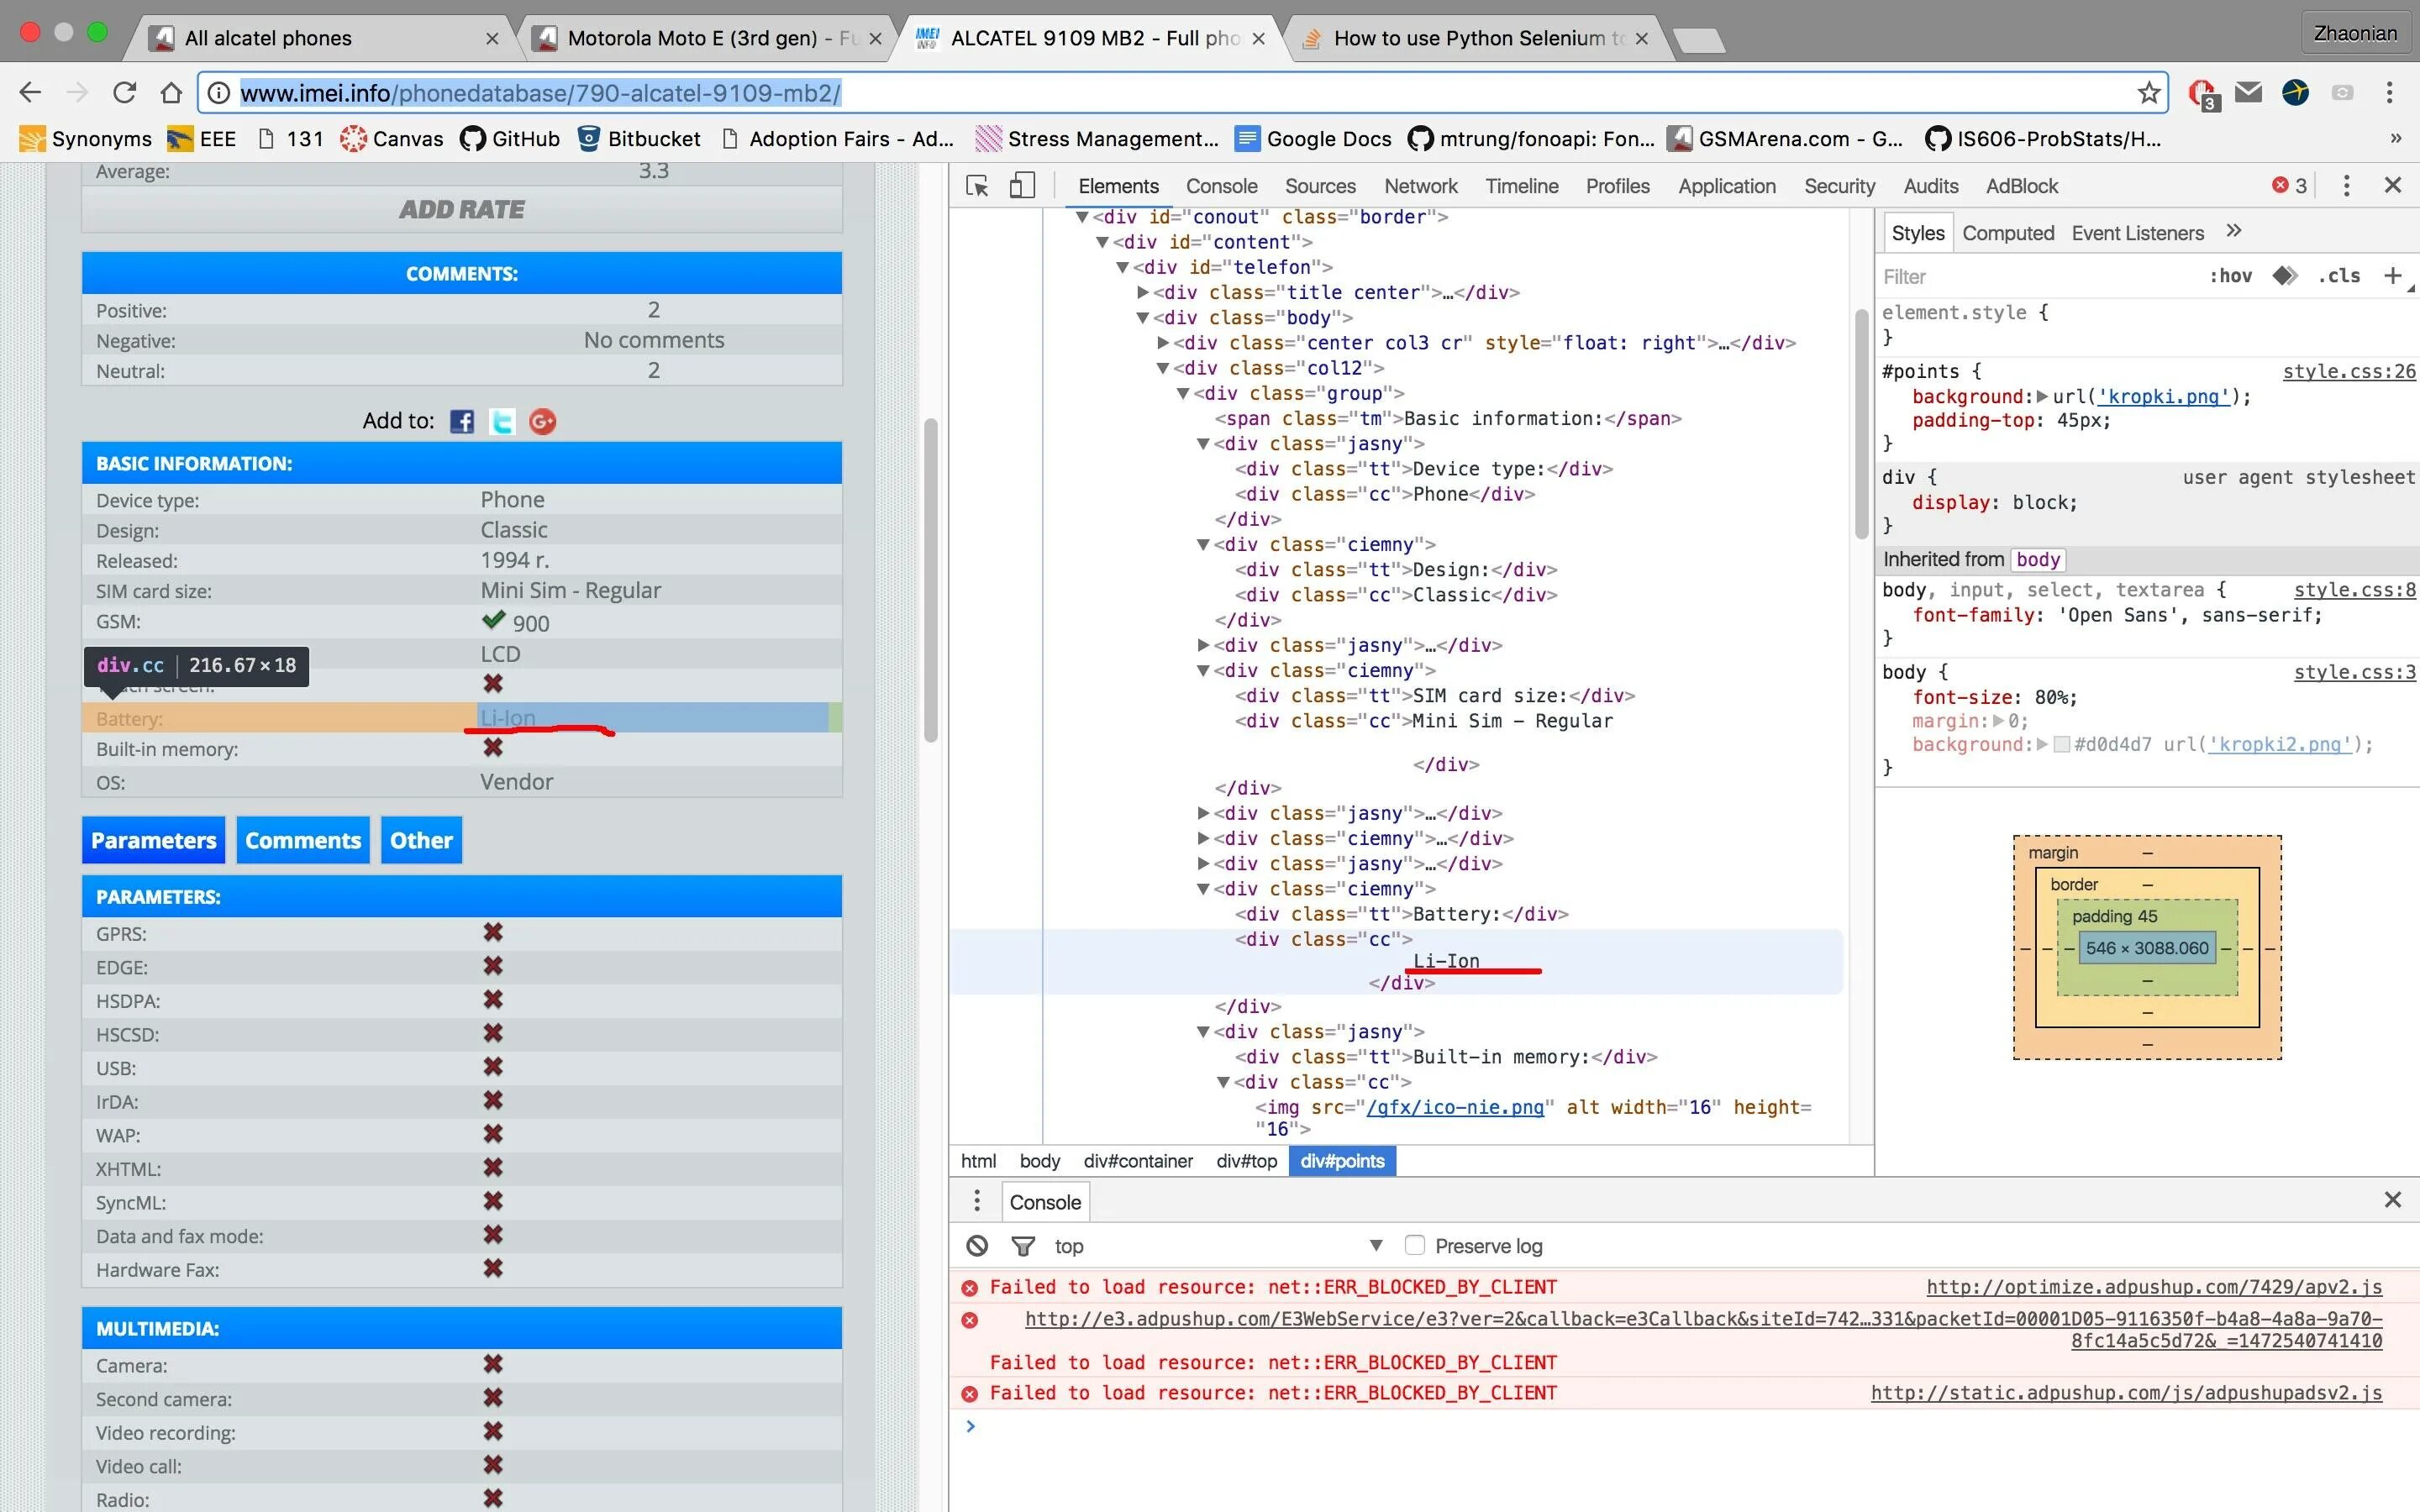Open Google Docs bookmark

point(1313,138)
